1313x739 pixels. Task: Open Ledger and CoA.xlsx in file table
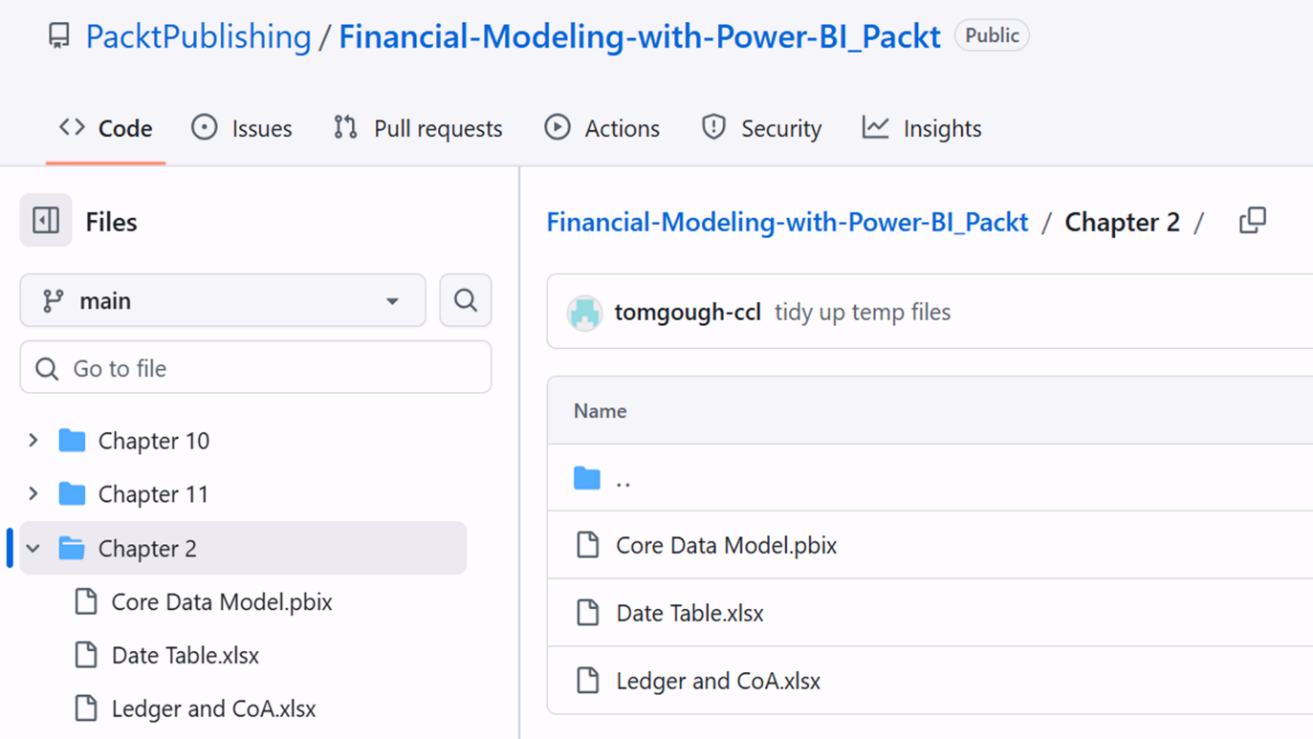(718, 681)
